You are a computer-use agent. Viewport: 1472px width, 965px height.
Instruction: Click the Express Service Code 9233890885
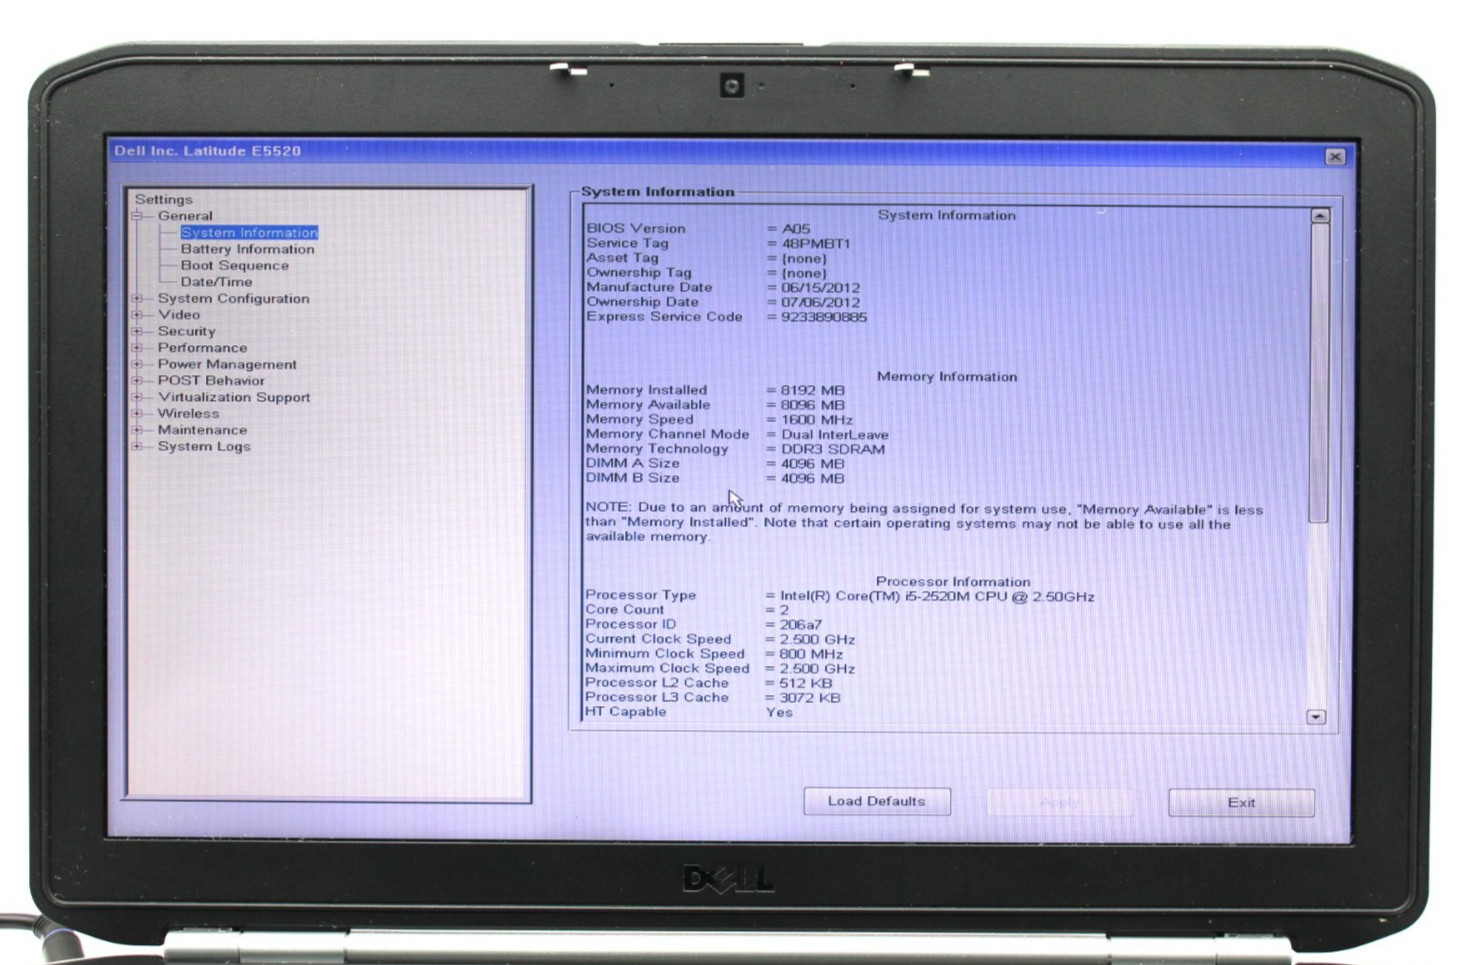pyautogui.click(x=824, y=317)
